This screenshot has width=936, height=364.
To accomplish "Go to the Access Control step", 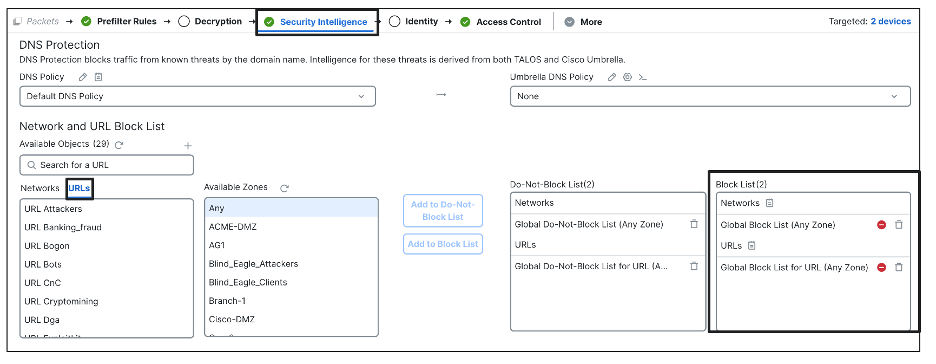I will pyautogui.click(x=501, y=22).
